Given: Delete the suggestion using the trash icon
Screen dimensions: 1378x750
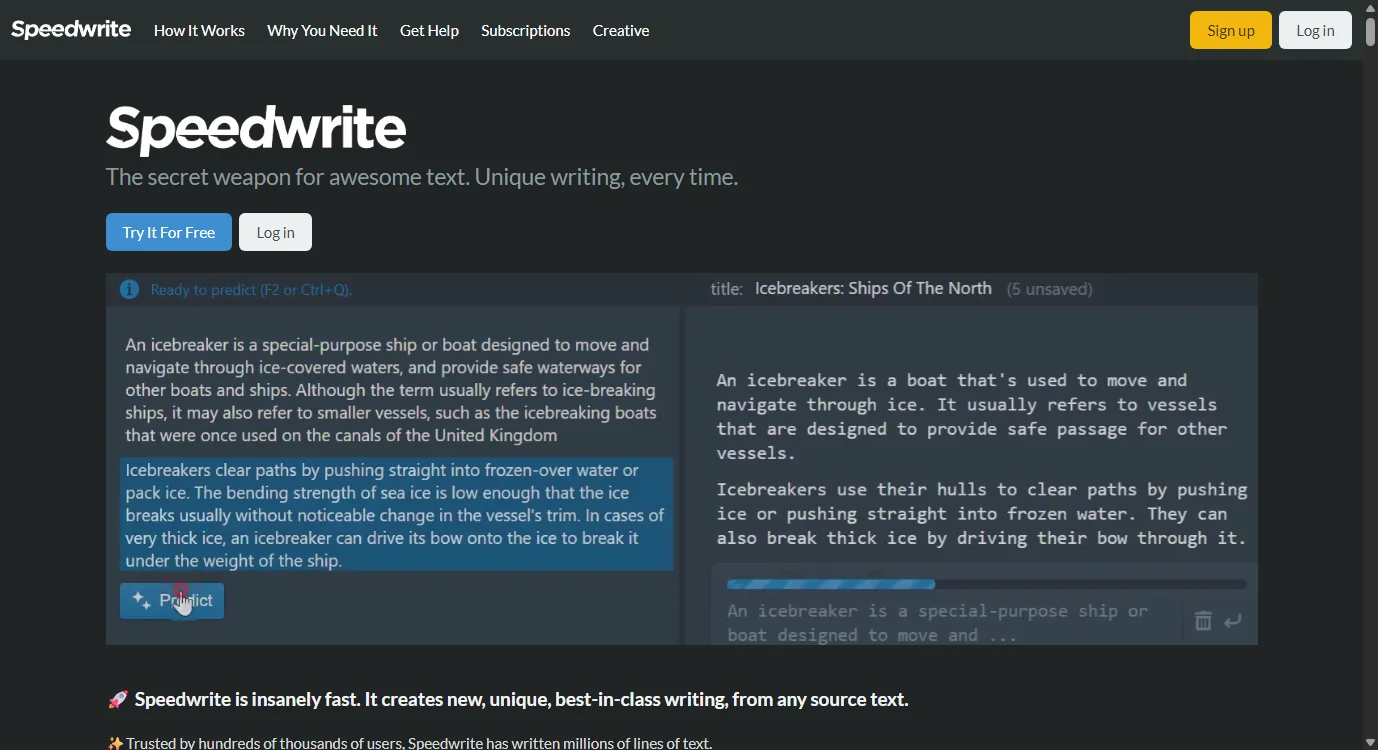Looking at the screenshot, I should coord(1202,621).
